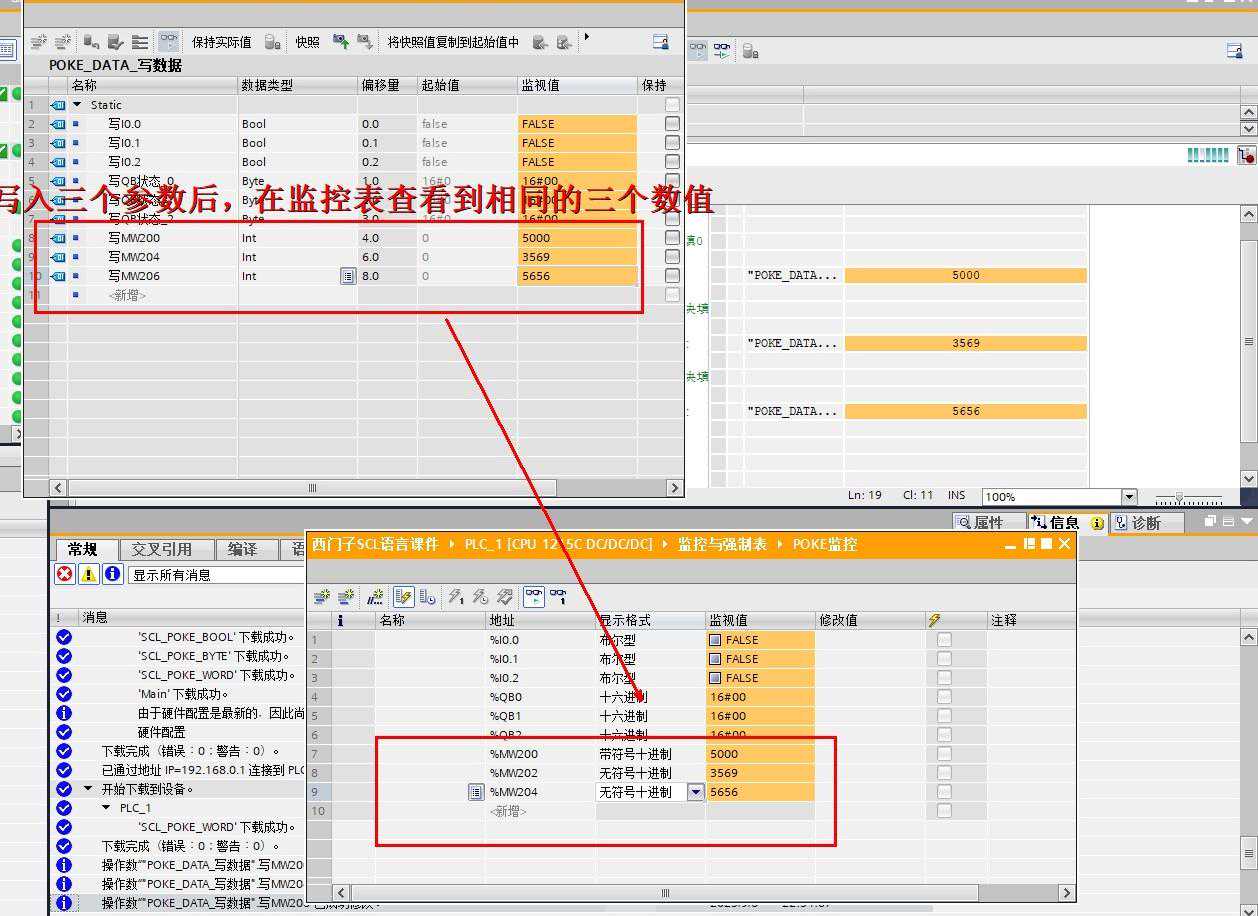Click the warnings filter icon in info panel
1258x916 pixels.
89,574
